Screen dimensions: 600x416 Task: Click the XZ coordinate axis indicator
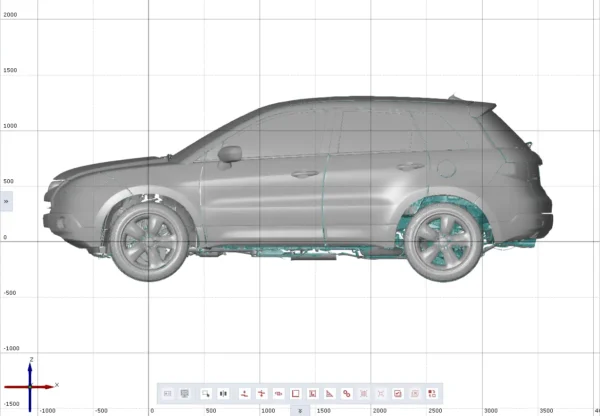click(x=31, y=384)
